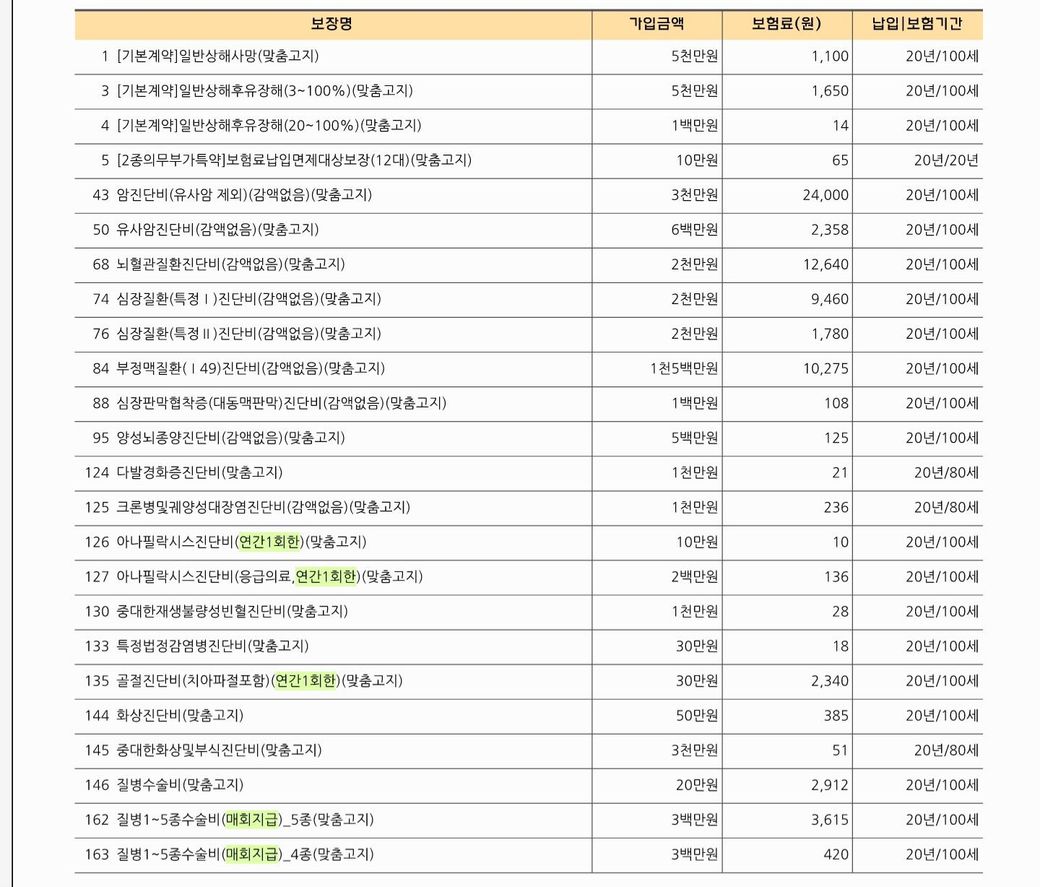This screenshot has height=887, width=1040.
Task: Click the 12,640 premium value
Action: click(x=825, y=264)
